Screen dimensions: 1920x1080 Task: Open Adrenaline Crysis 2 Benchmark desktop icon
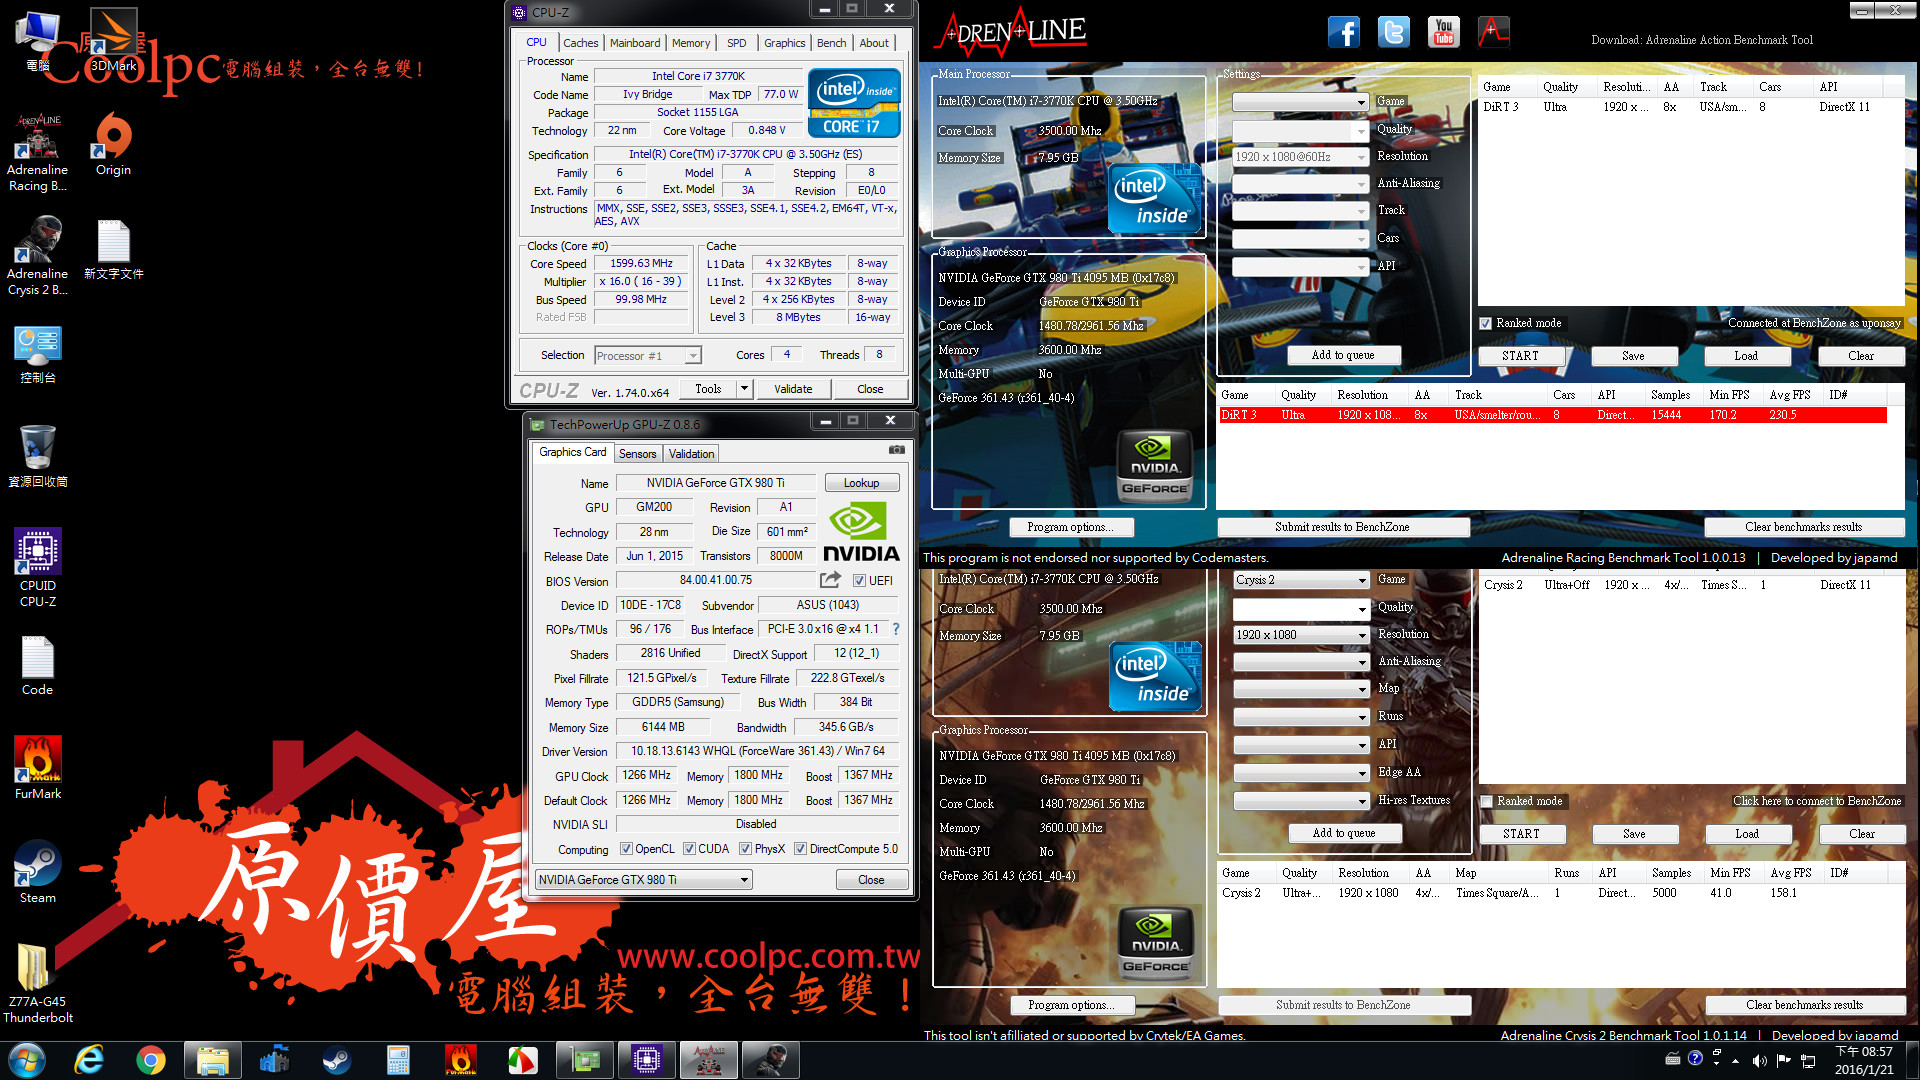tap(38, 257)
